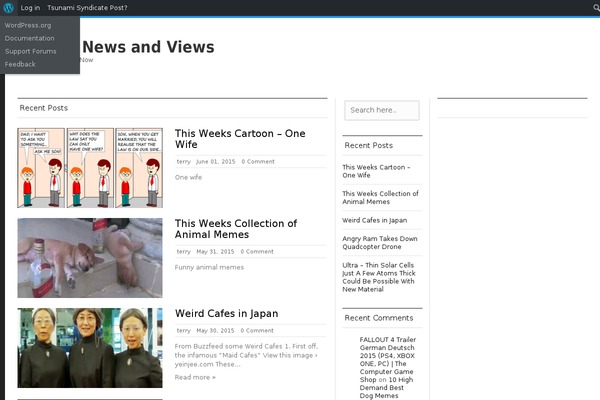Select Support Forums in the dropdown menu
Screen dimensions: 600x400
tap(31, 51)
